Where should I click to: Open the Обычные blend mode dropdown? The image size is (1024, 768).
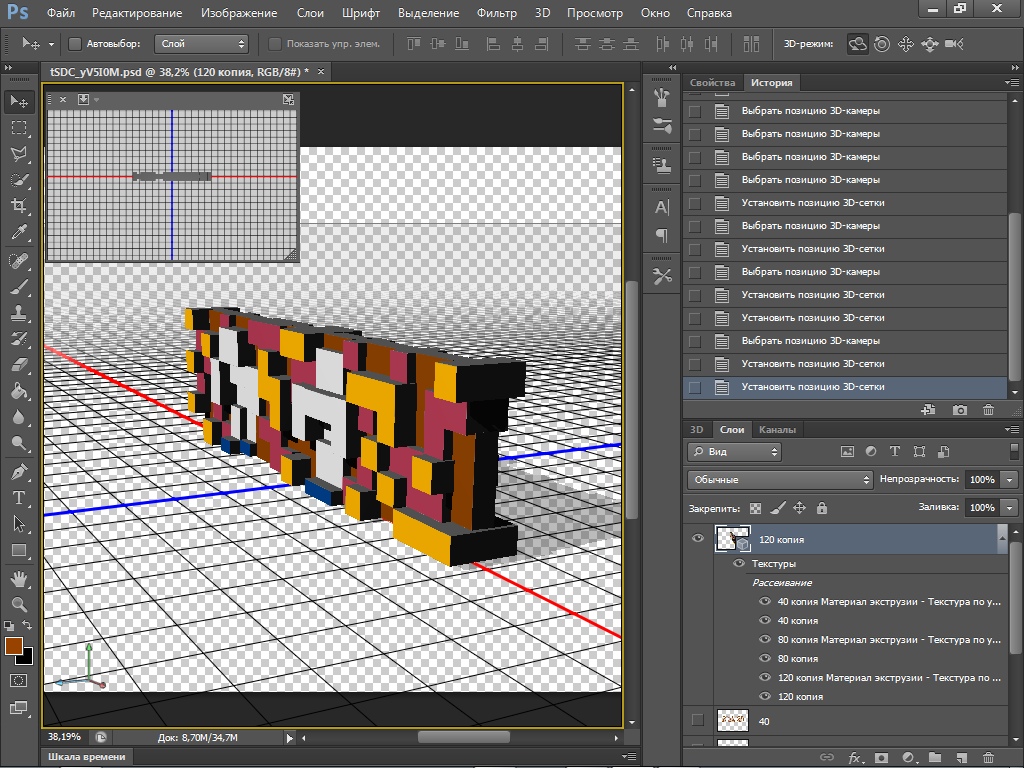780,479
